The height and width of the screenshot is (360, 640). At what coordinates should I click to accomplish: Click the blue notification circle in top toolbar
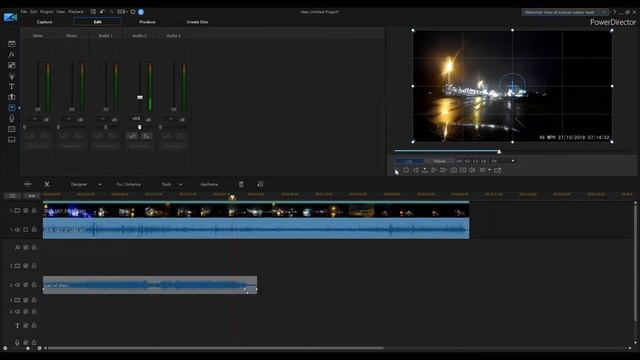tap(141, 12)
